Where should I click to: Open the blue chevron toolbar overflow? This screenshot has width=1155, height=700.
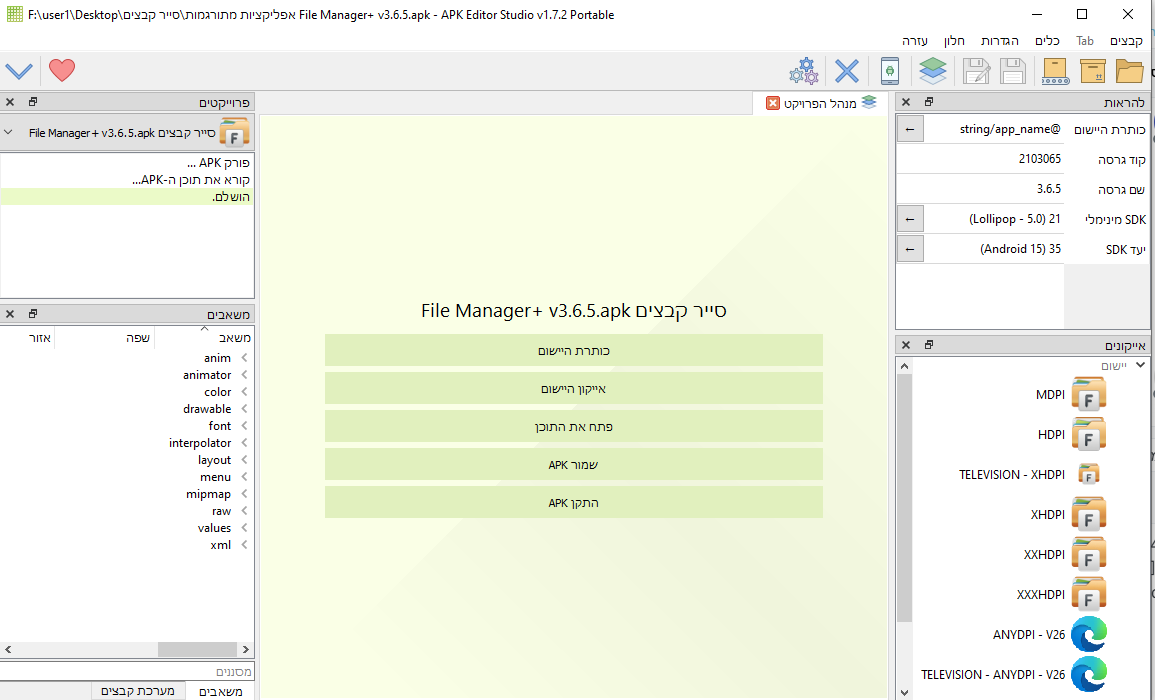click(x=19, y=71)
